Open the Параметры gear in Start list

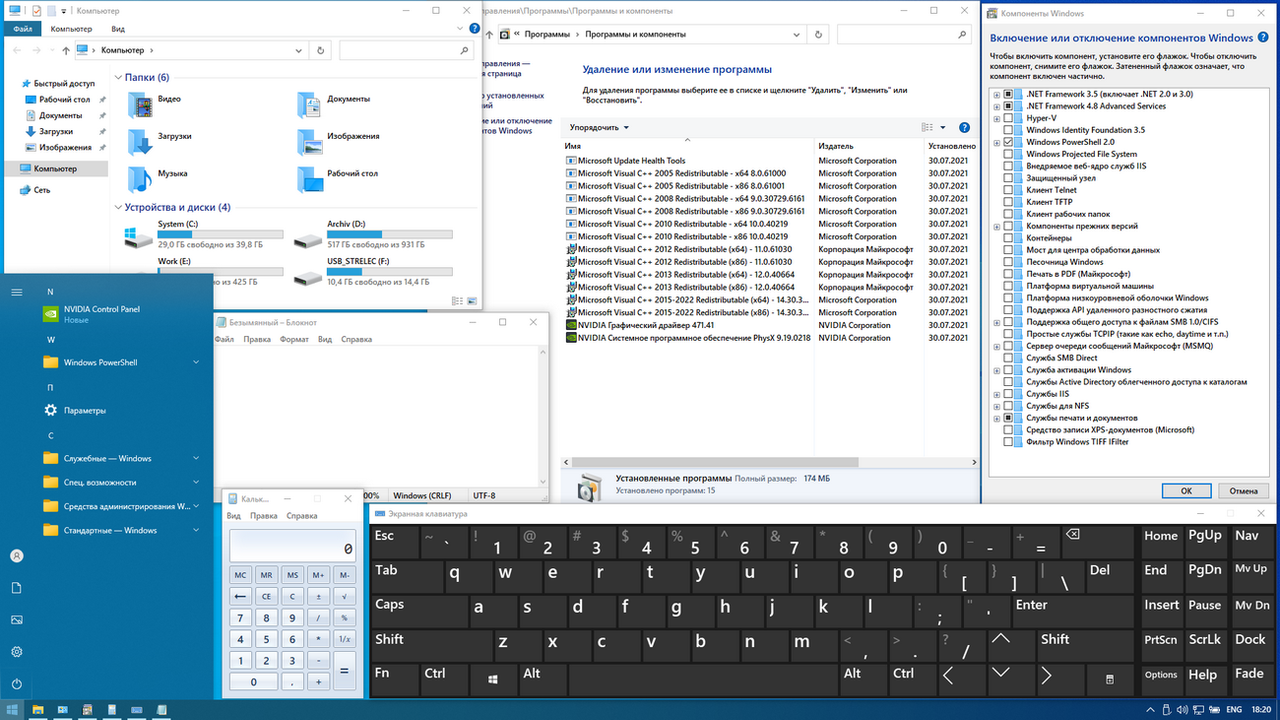tap(51, 410)
